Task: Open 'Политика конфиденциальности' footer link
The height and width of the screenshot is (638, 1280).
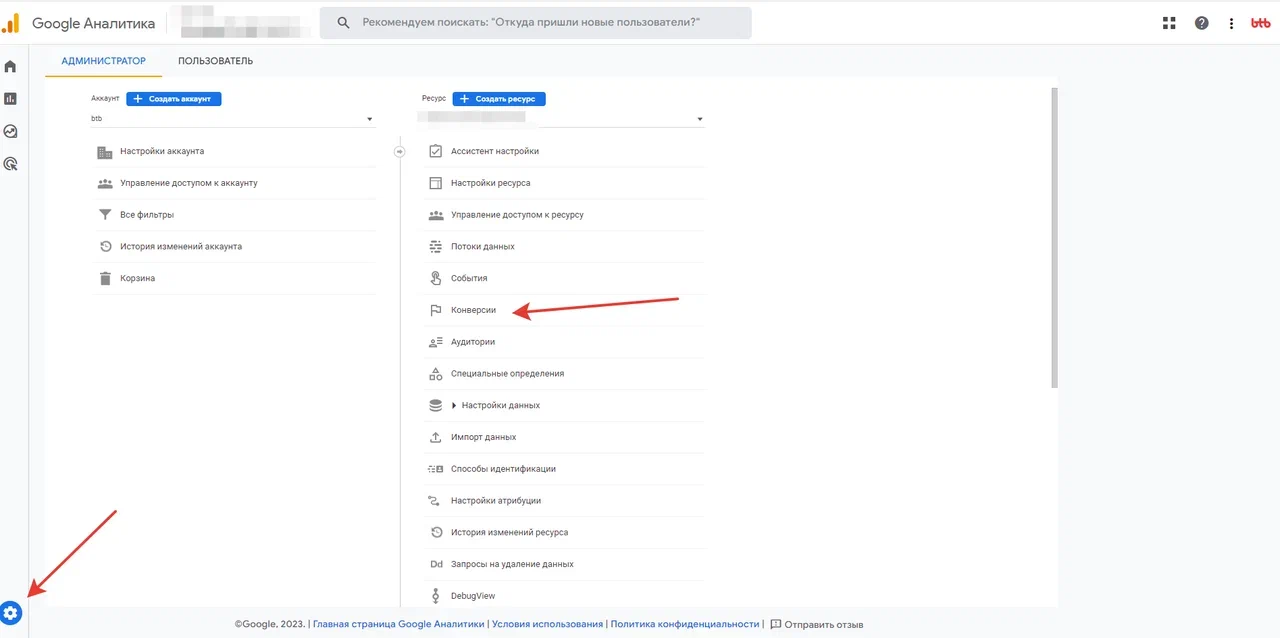Action: (684, 624)
